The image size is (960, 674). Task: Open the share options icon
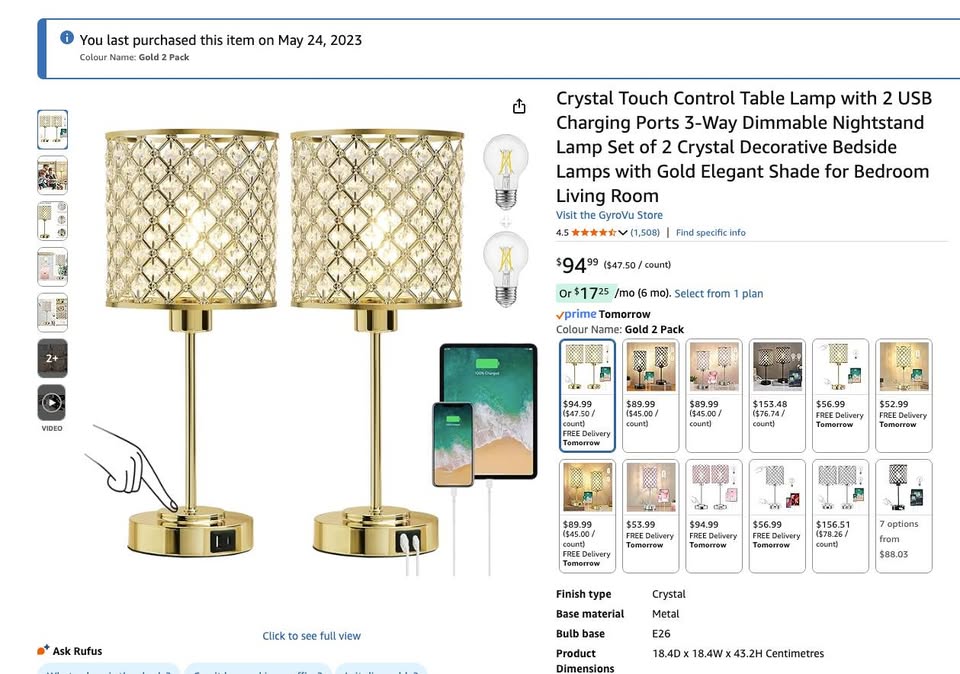pyautogui.click(x=519, y=105)
